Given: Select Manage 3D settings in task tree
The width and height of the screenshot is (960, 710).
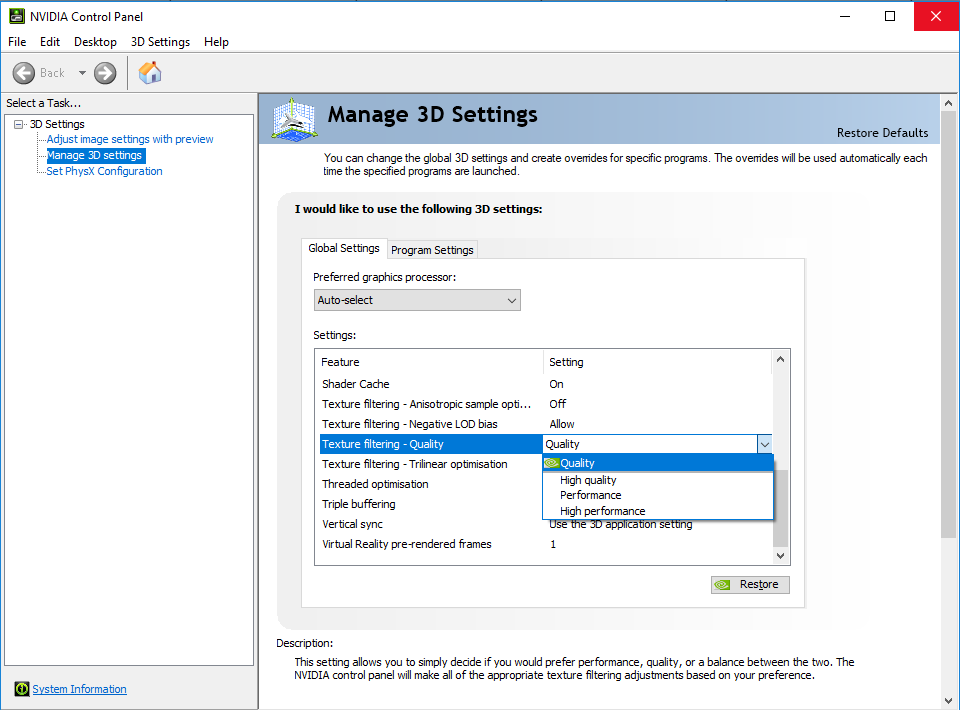Looking at the screenshot, I should (x=94, y=155).
